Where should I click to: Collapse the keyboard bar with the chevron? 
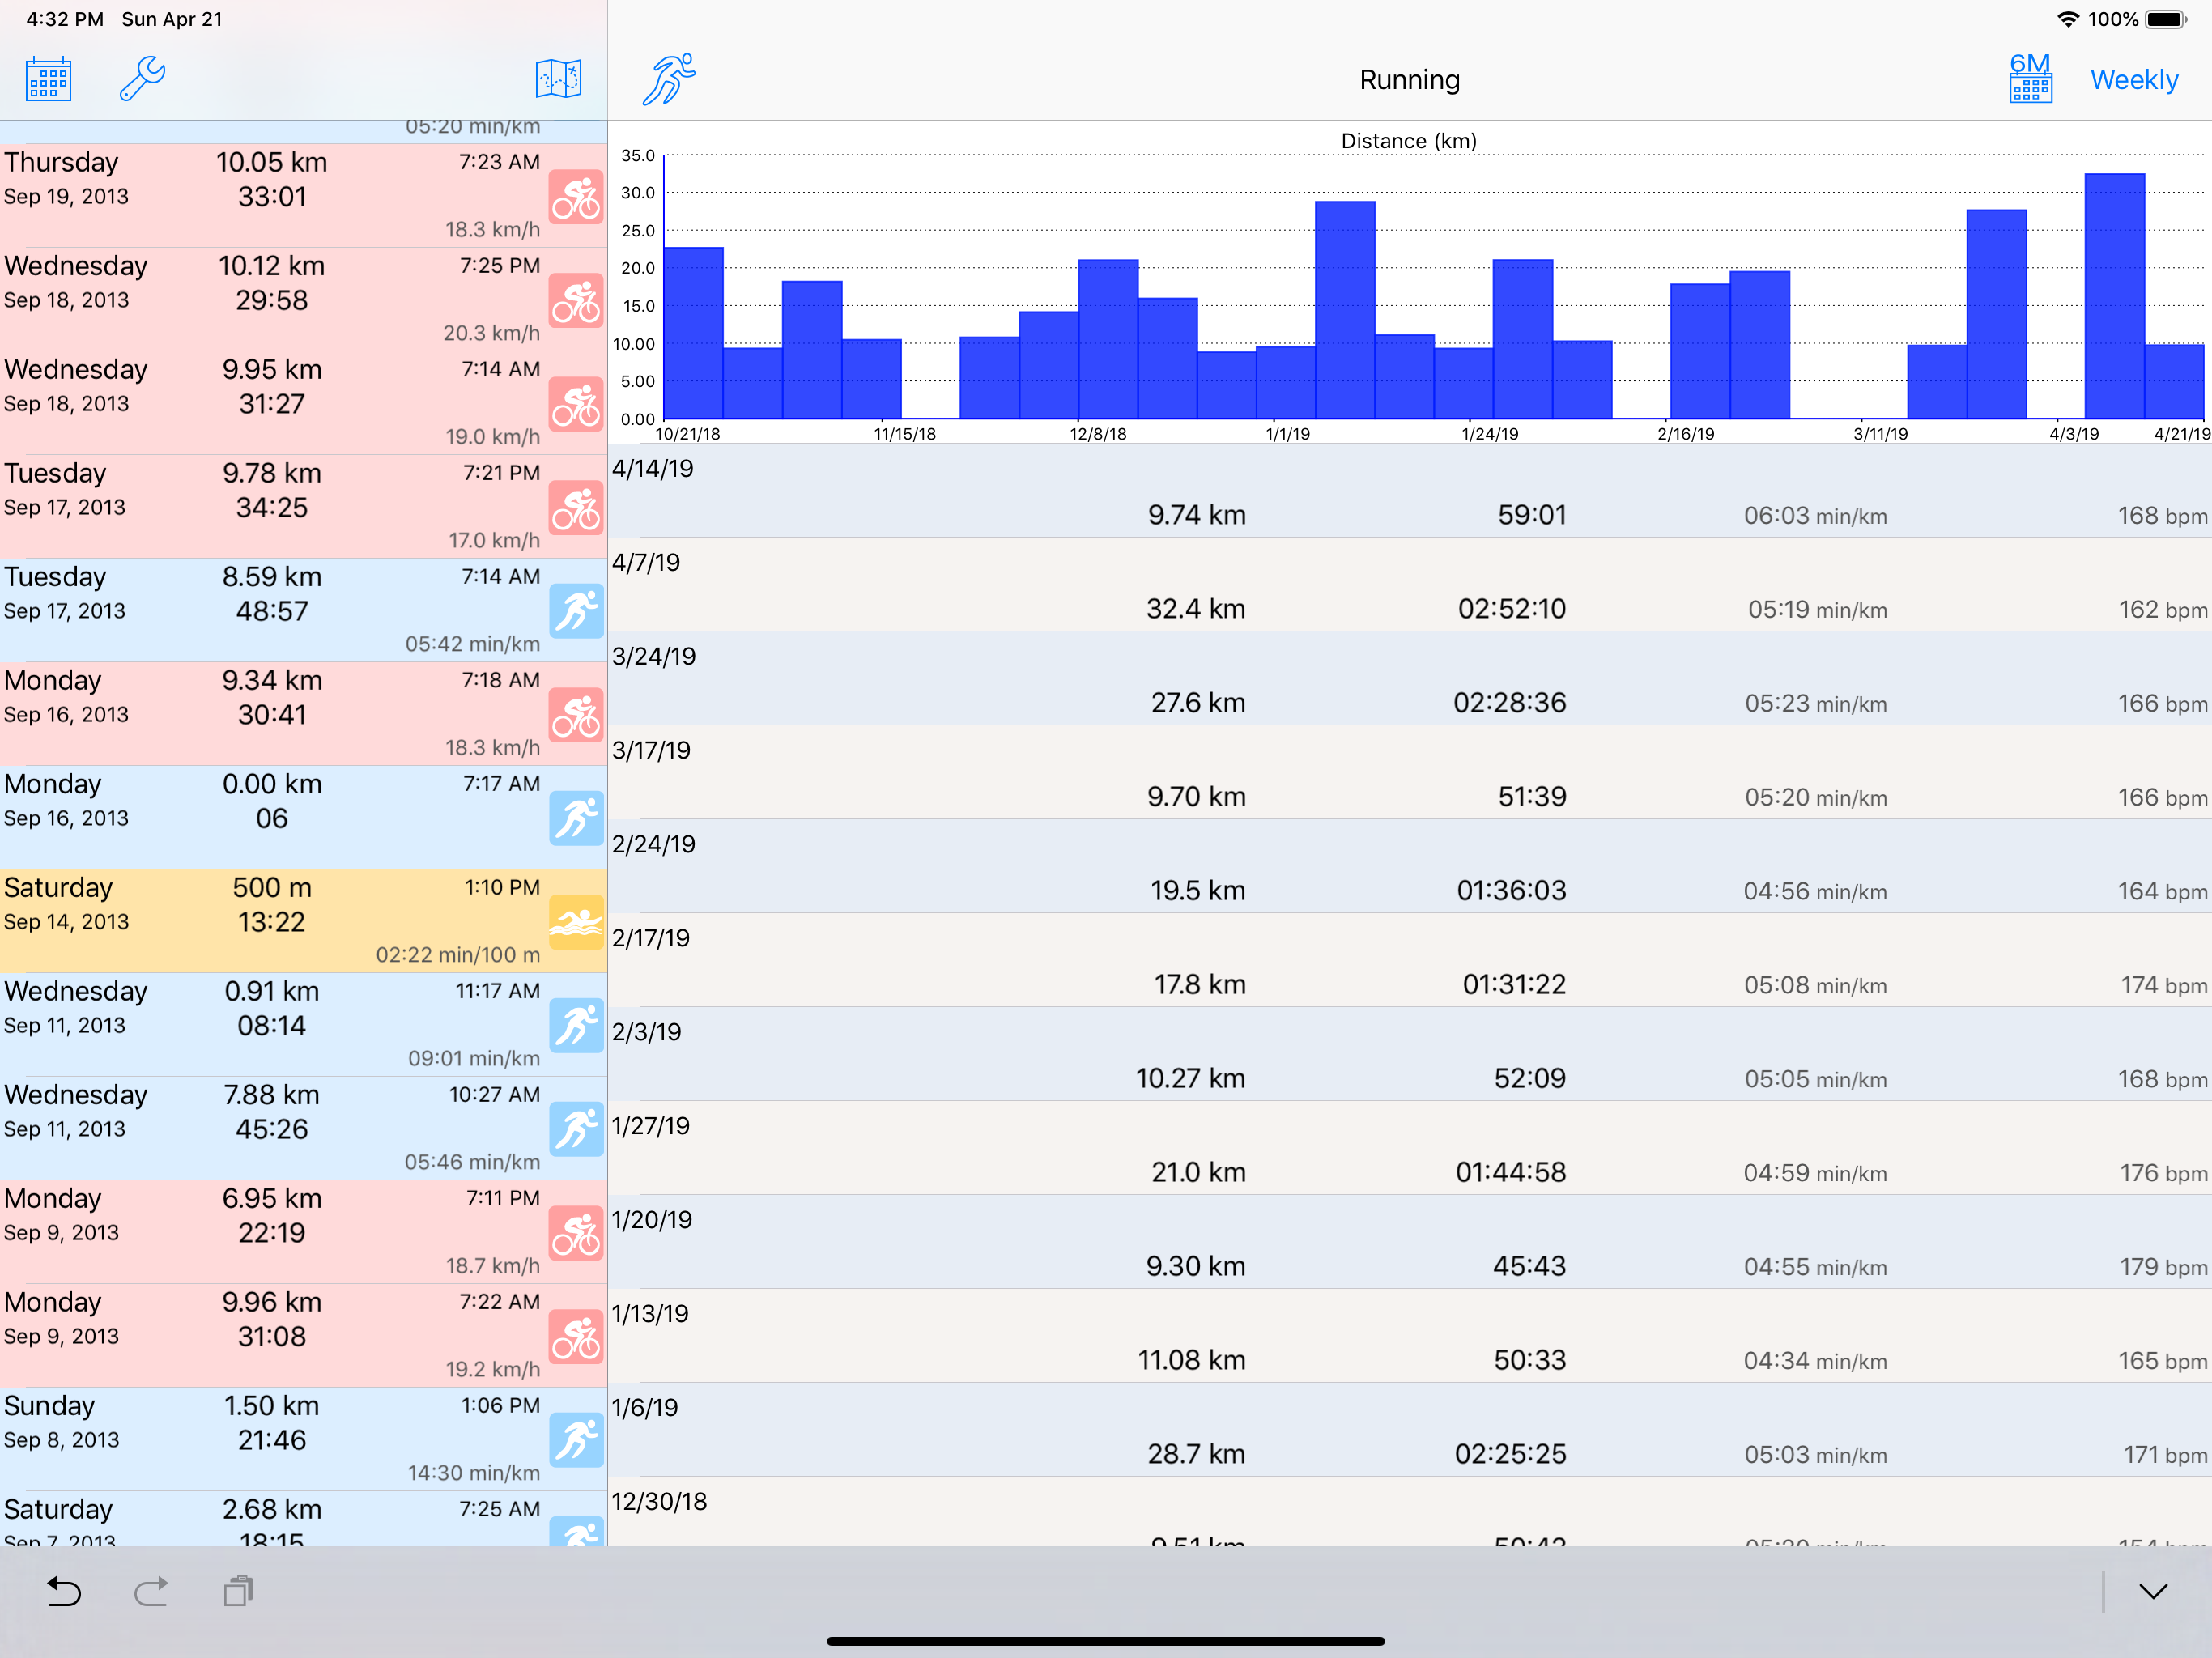click(2153, 1591)
